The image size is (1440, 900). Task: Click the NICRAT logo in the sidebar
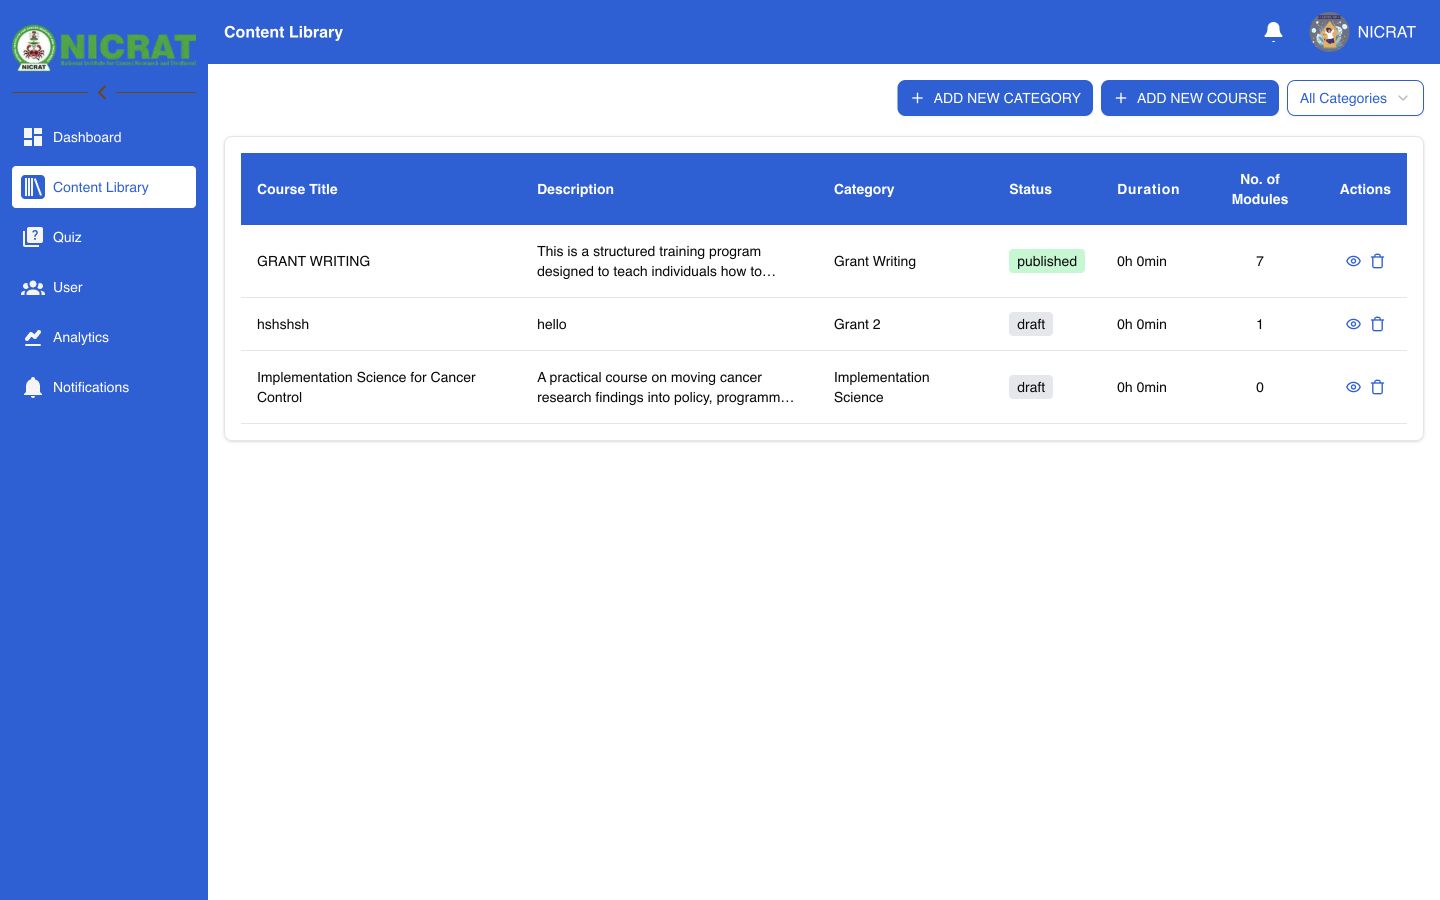[x=104, y=47]
